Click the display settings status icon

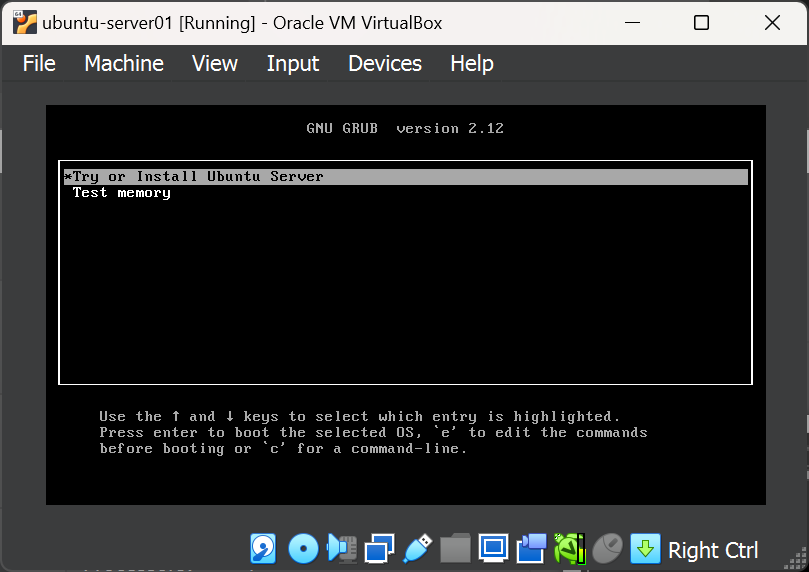pyautogui.click(x=493, y=548)
